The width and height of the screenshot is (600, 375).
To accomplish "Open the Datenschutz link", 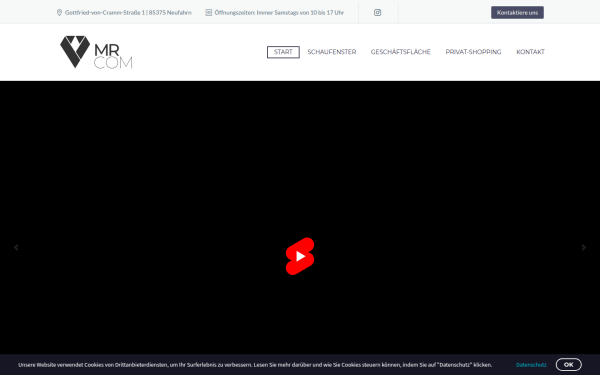I will [x=531, y=365].
